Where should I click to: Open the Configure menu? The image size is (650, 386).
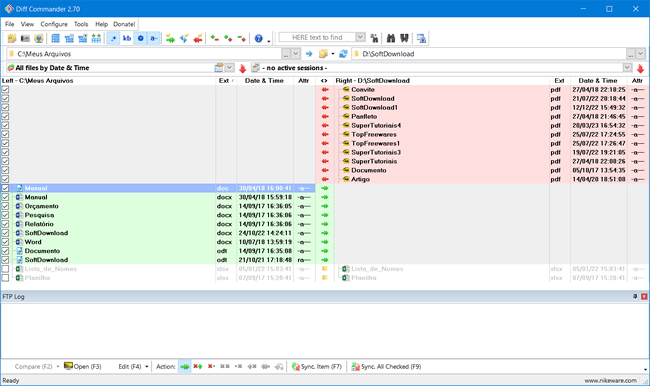click(54, 24)
